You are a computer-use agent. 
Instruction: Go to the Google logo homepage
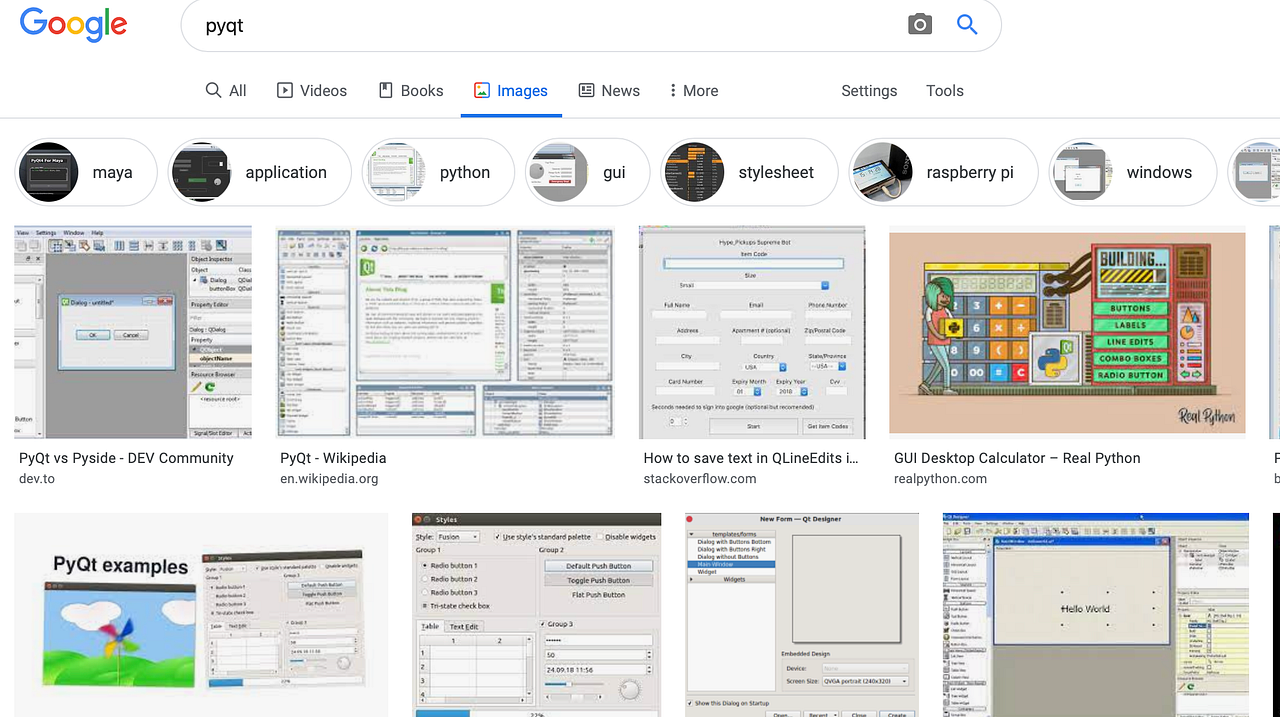(x=74, y=25)
